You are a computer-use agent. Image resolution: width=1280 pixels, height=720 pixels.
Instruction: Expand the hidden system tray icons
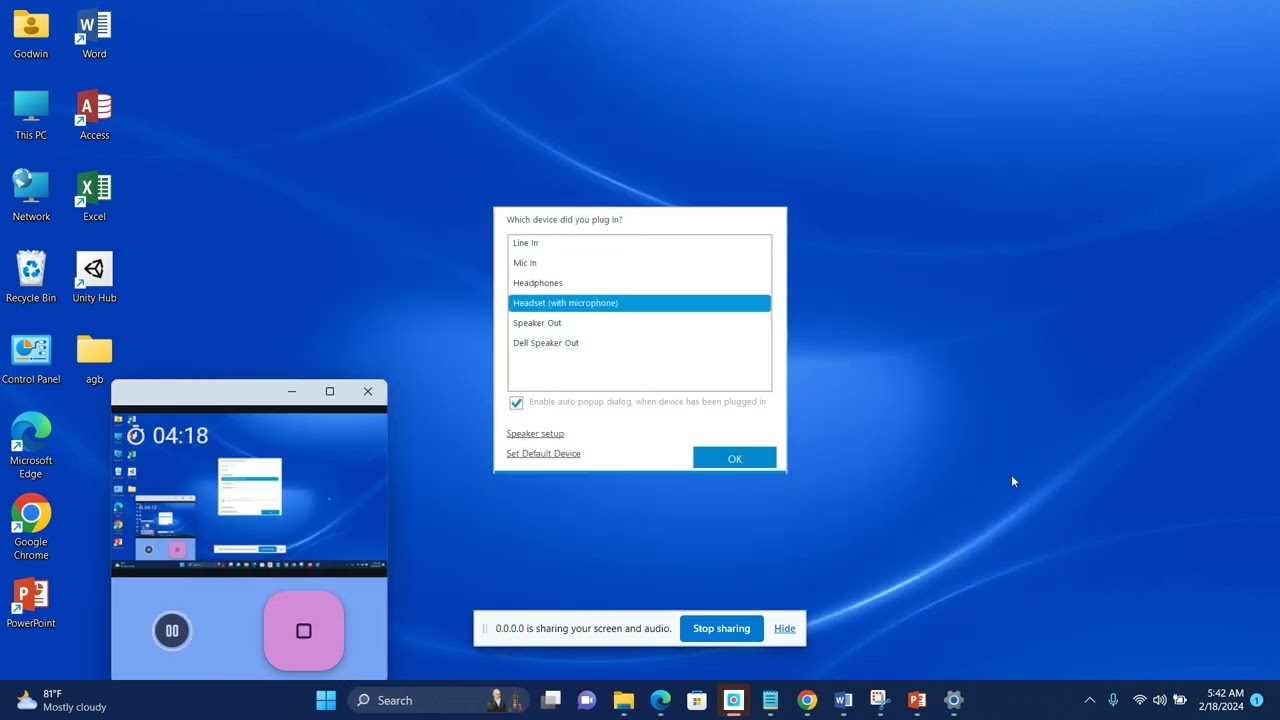[1090, 700]
